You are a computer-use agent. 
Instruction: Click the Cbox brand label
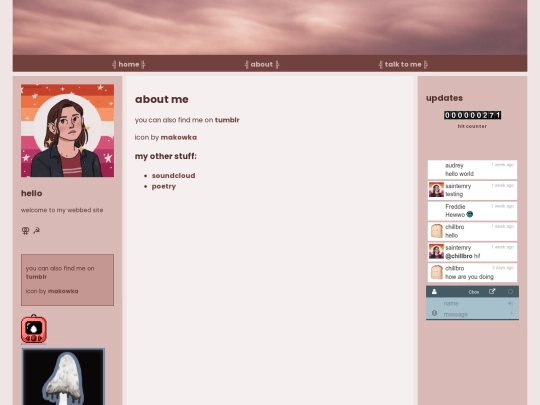[474, 292]
